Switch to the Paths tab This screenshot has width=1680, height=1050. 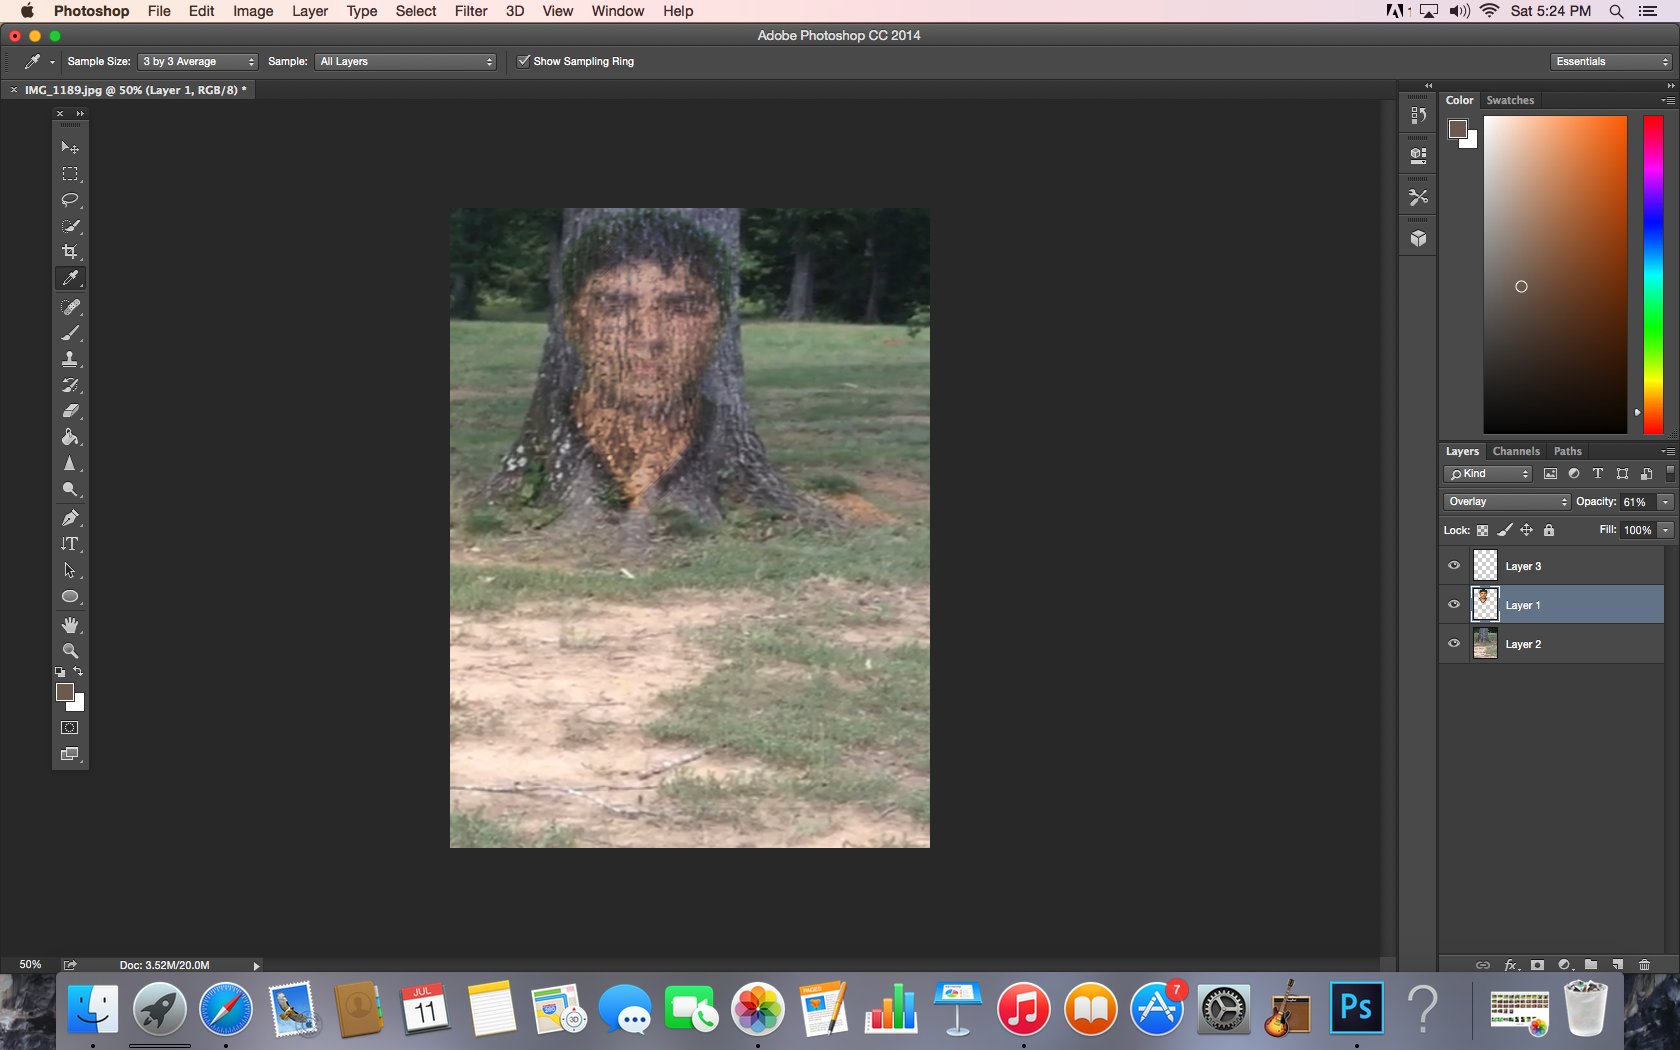pos(1567,451)
